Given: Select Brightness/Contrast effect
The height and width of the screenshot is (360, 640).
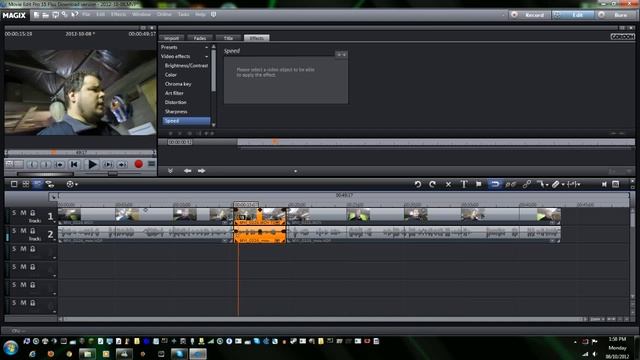Looking at the screenshot, I should pyautogui.click(x=186, y=66).
